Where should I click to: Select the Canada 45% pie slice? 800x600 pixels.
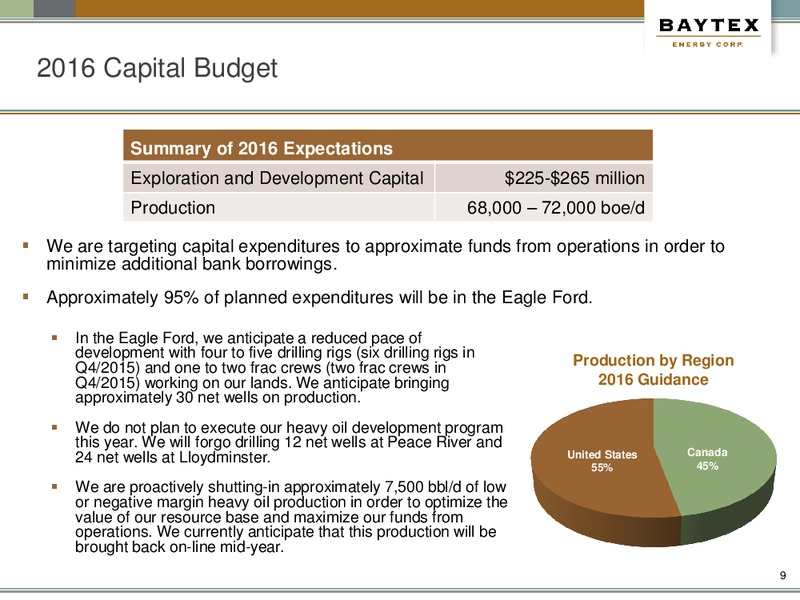click(x=714, y=457)
